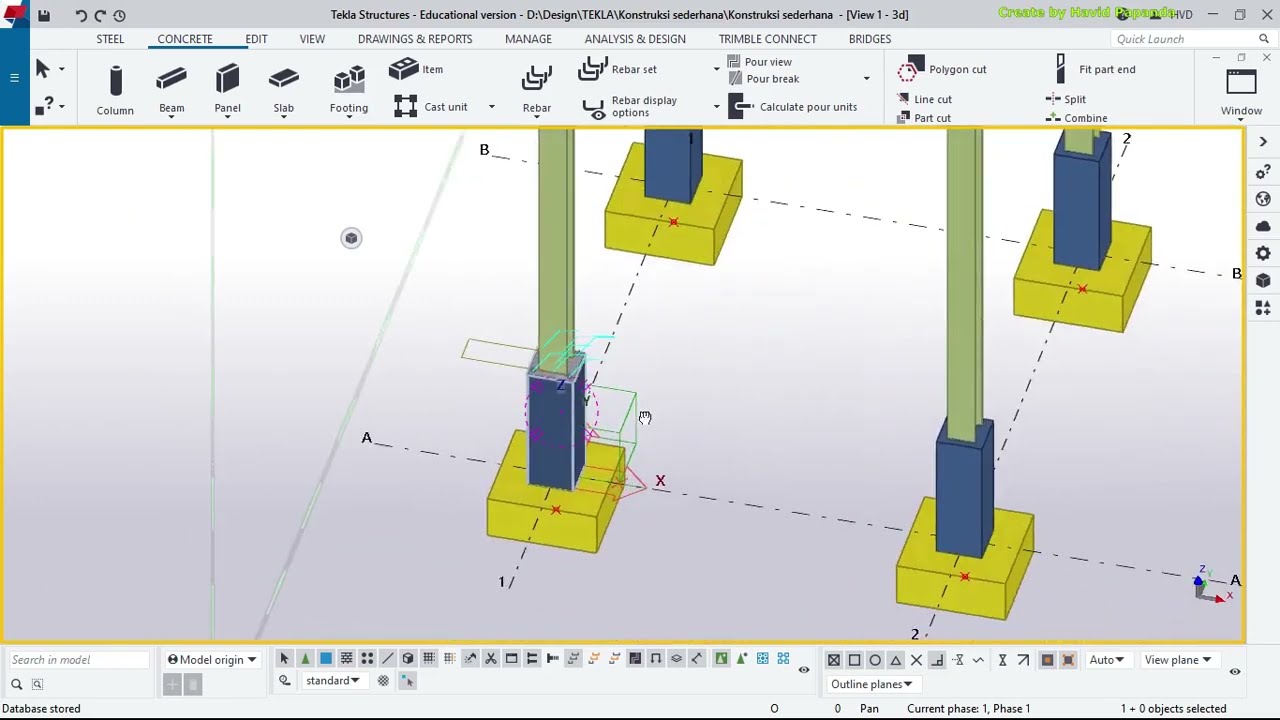Open the cloud side panel icon
1280x720 pixels.
tap(1263, 227)
